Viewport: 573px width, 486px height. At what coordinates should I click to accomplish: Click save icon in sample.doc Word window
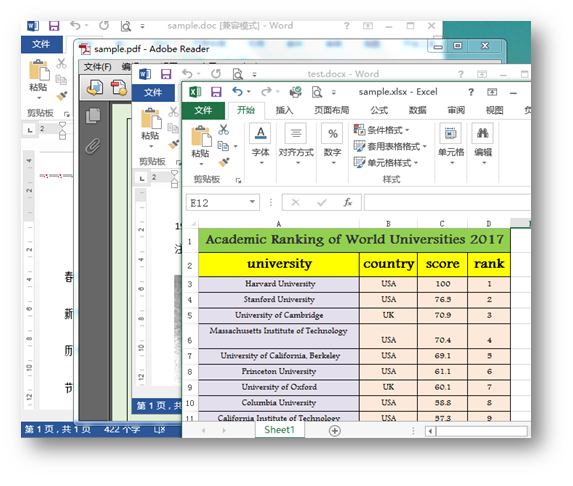coord(54,26)
